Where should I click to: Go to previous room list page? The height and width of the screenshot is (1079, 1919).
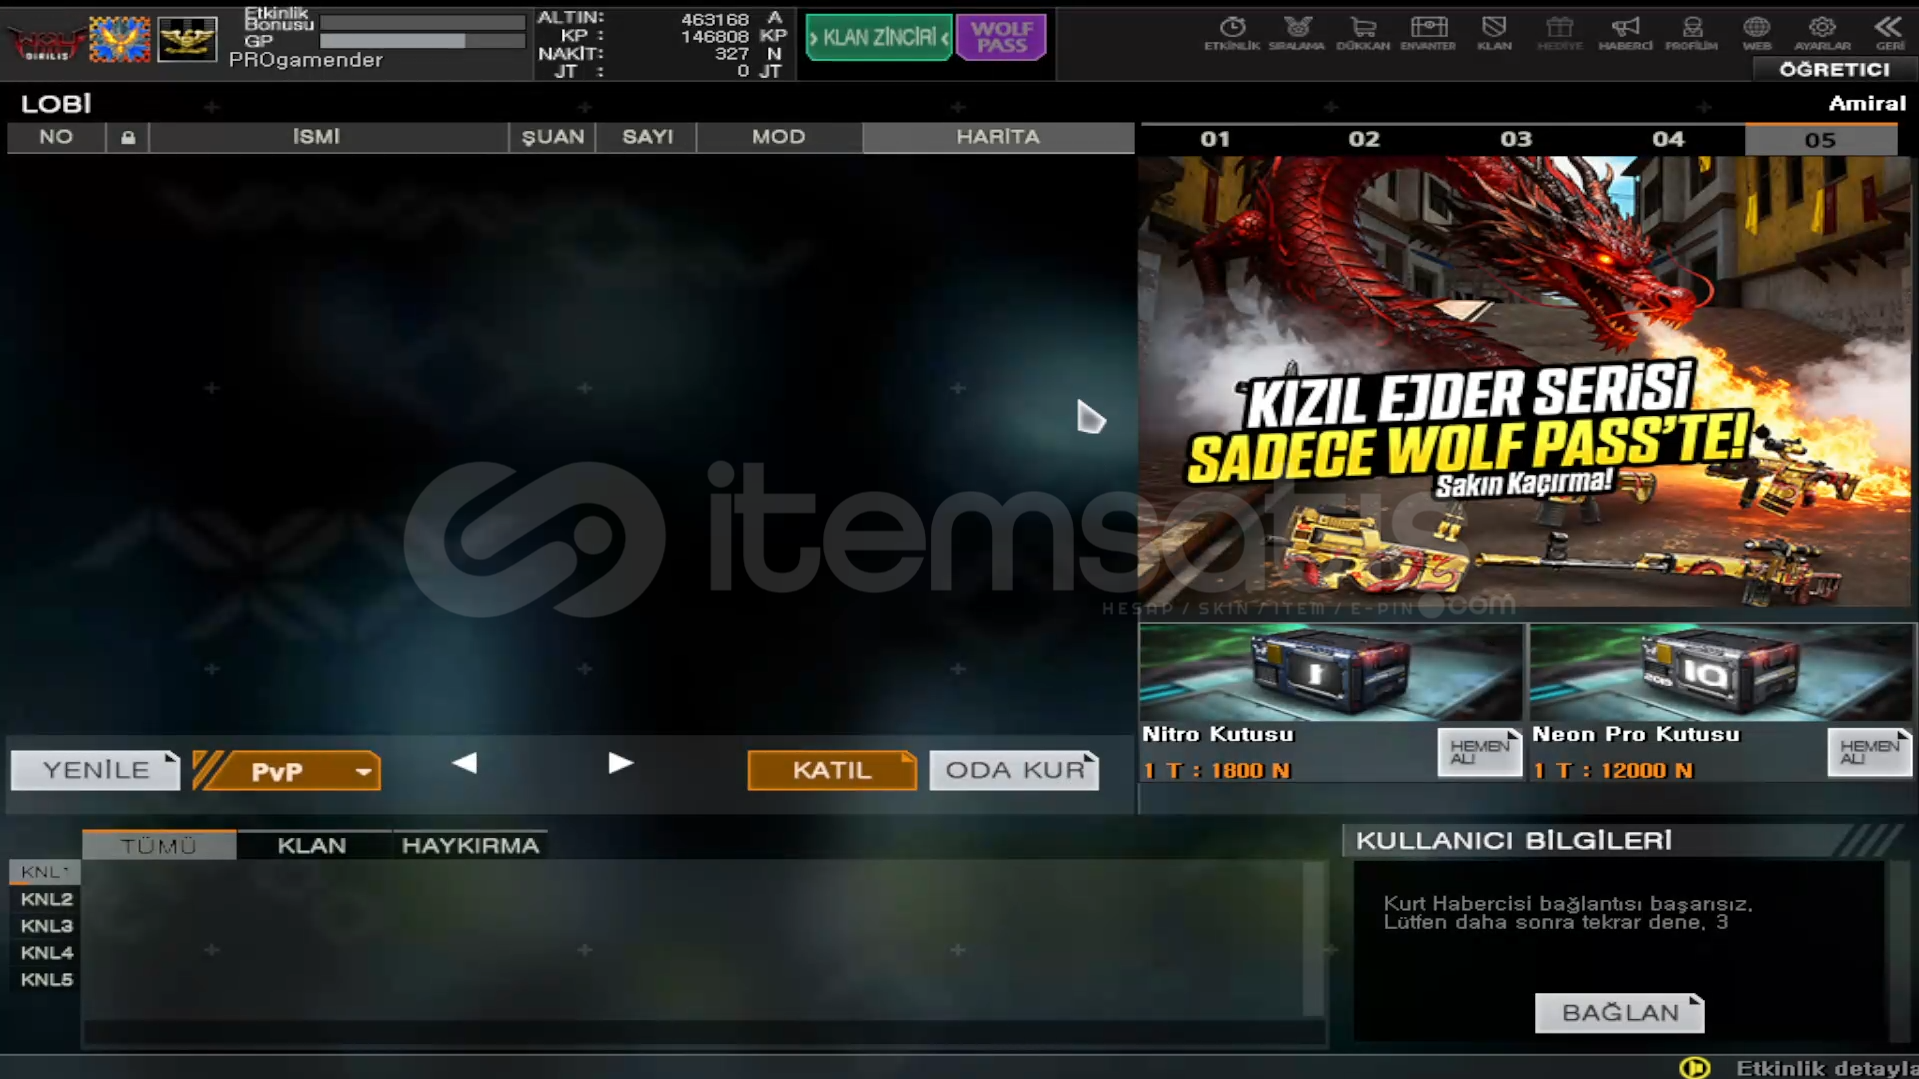tap(464, 764)
